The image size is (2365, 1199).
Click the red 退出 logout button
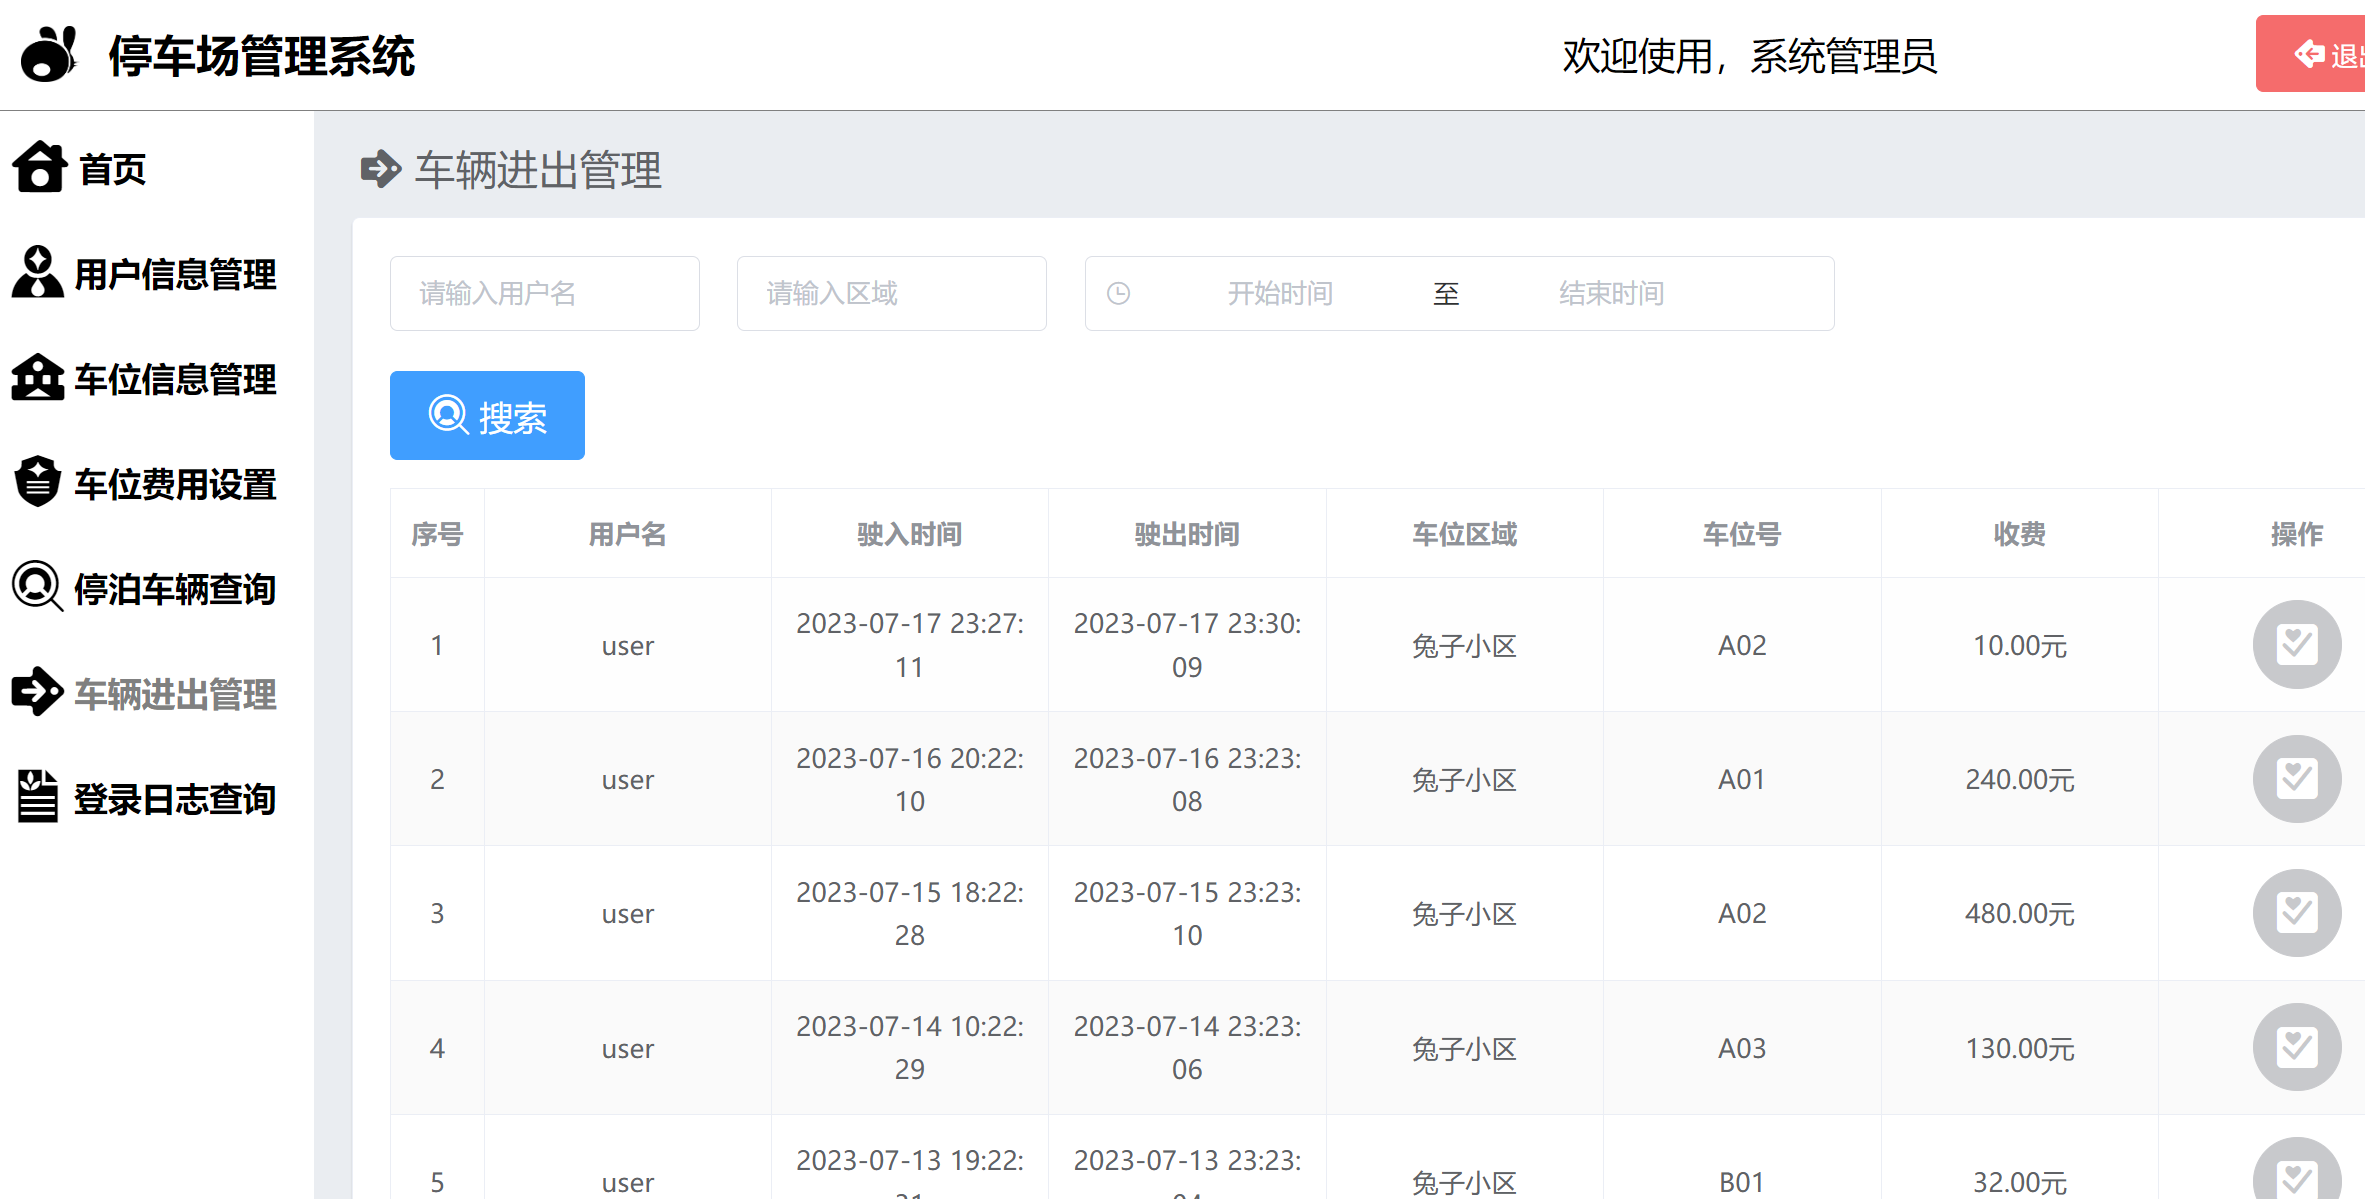(x=2320, y=54)
